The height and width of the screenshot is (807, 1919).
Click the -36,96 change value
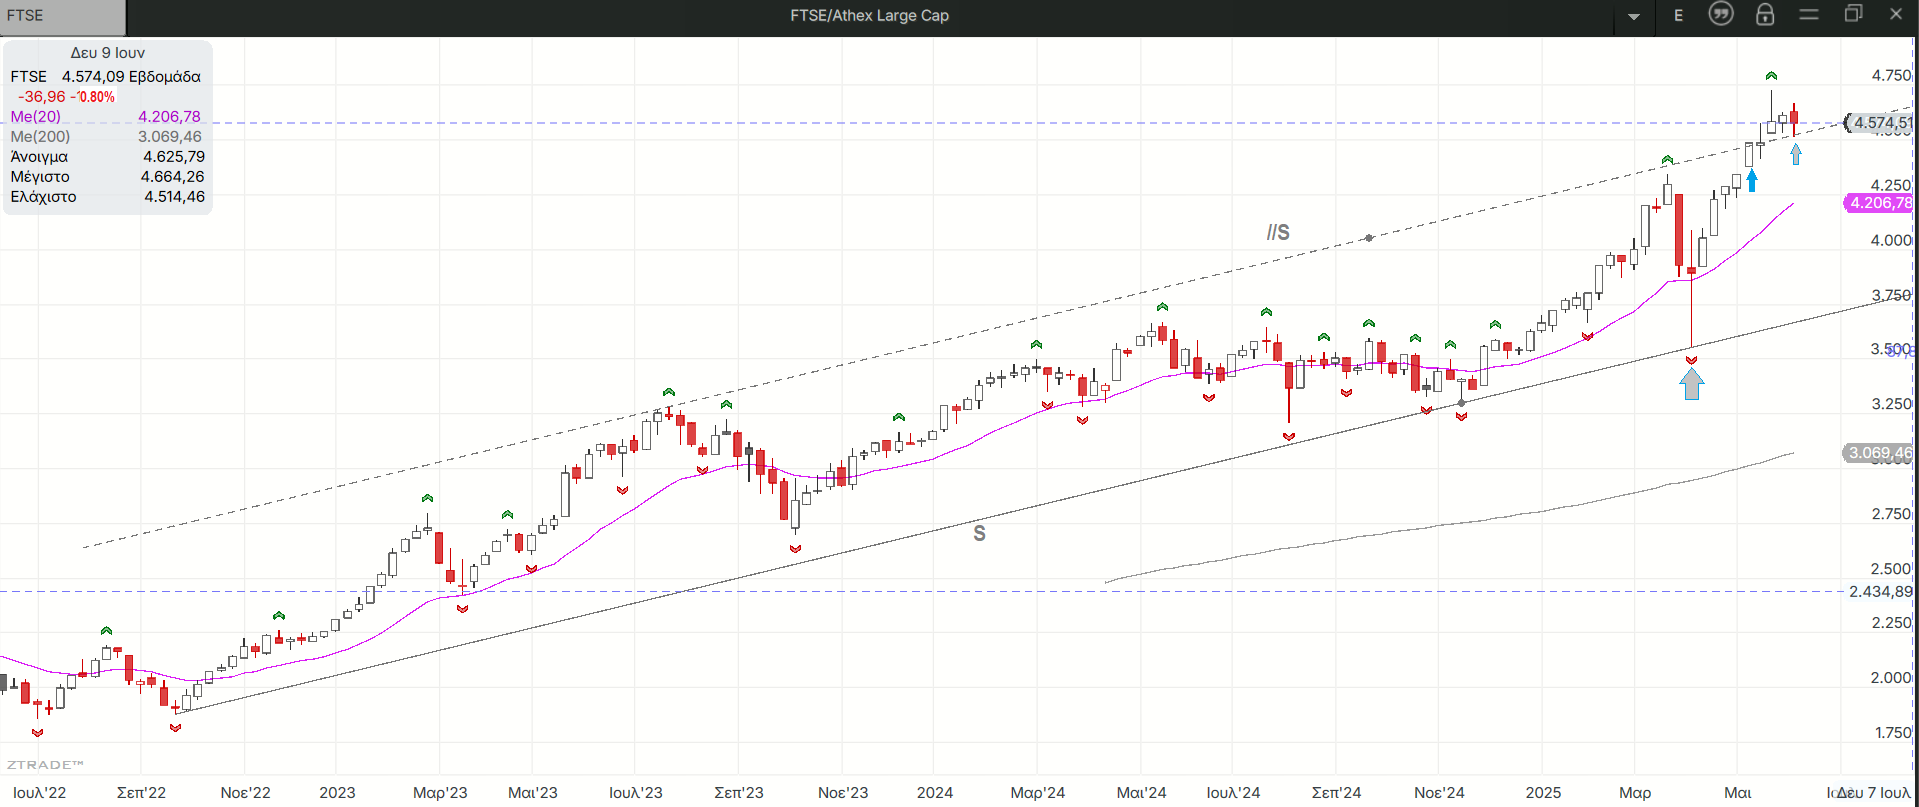coord(42,97)
